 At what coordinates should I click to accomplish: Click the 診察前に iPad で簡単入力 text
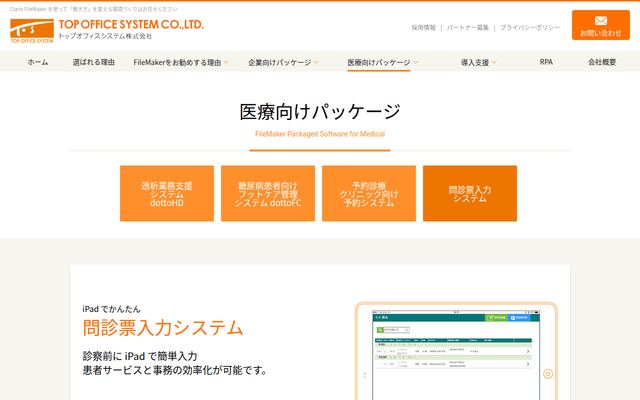pyautogui.click(x=140, y=356)
